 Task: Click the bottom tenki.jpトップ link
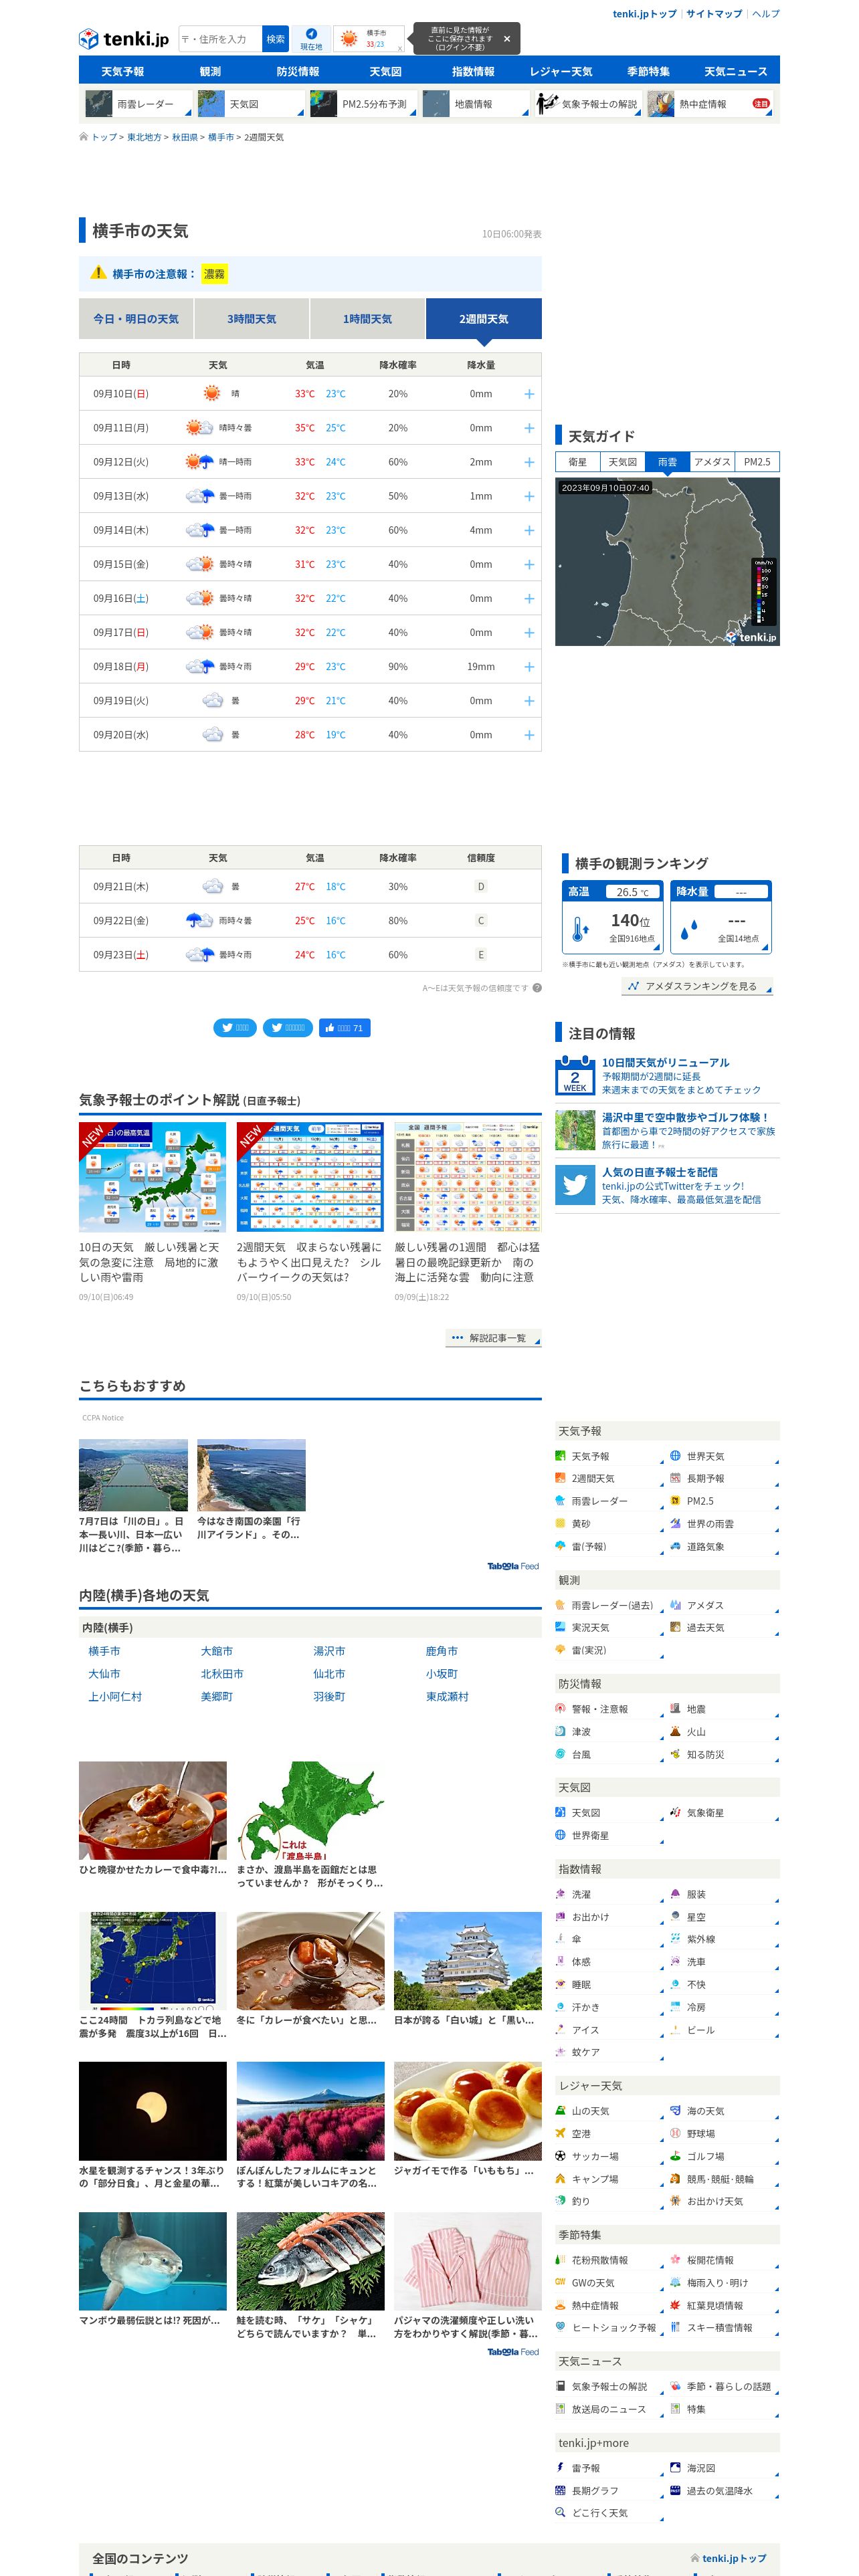pos(734,2558)
